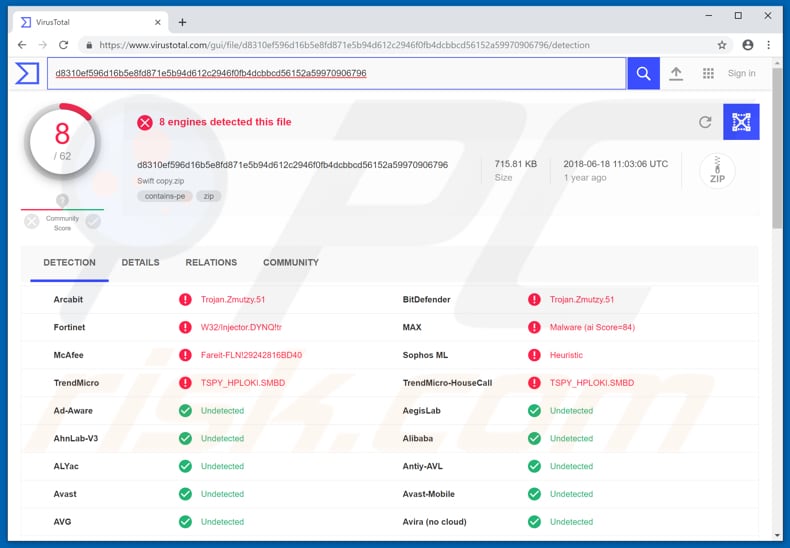Click the McAfee alert icon
790x548 pixels.
[x=185, y=355]
